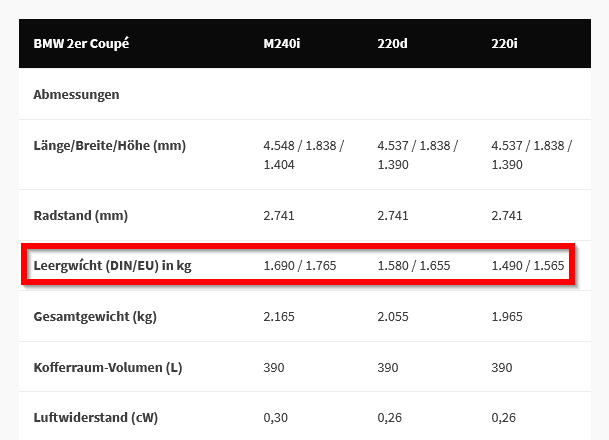Click the 220d column header
The width and height of the screenshot is (609, 440).
point(392,44)
